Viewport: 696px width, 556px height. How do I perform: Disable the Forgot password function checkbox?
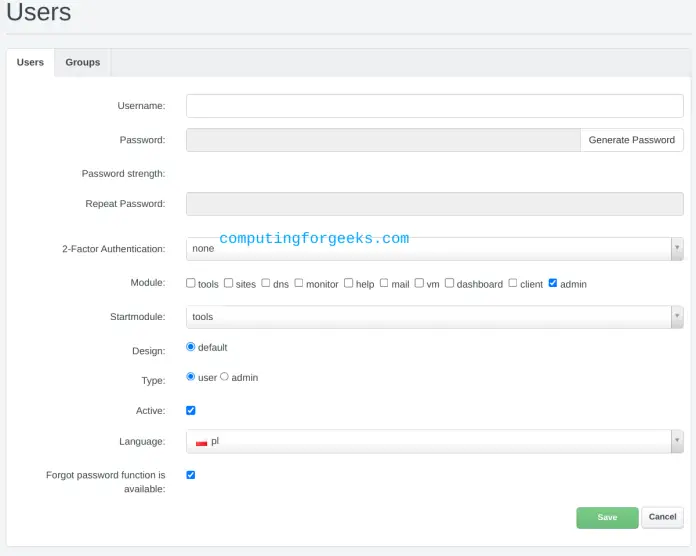[191, 475]
